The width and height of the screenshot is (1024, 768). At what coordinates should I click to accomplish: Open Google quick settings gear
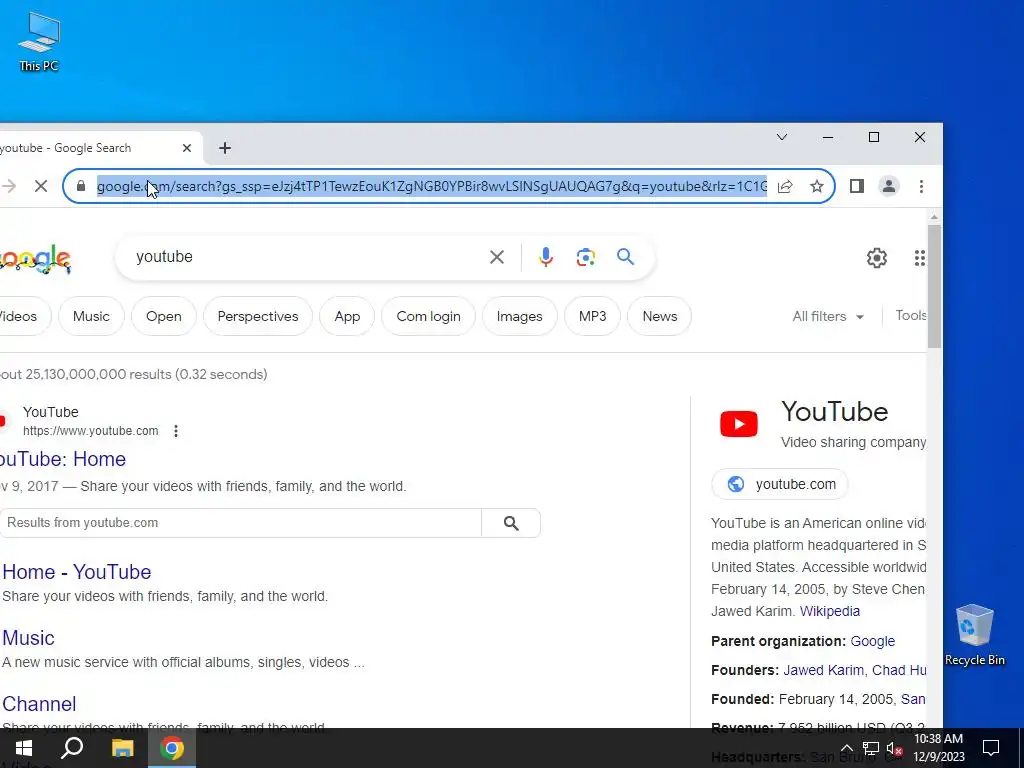click(877, 258)
